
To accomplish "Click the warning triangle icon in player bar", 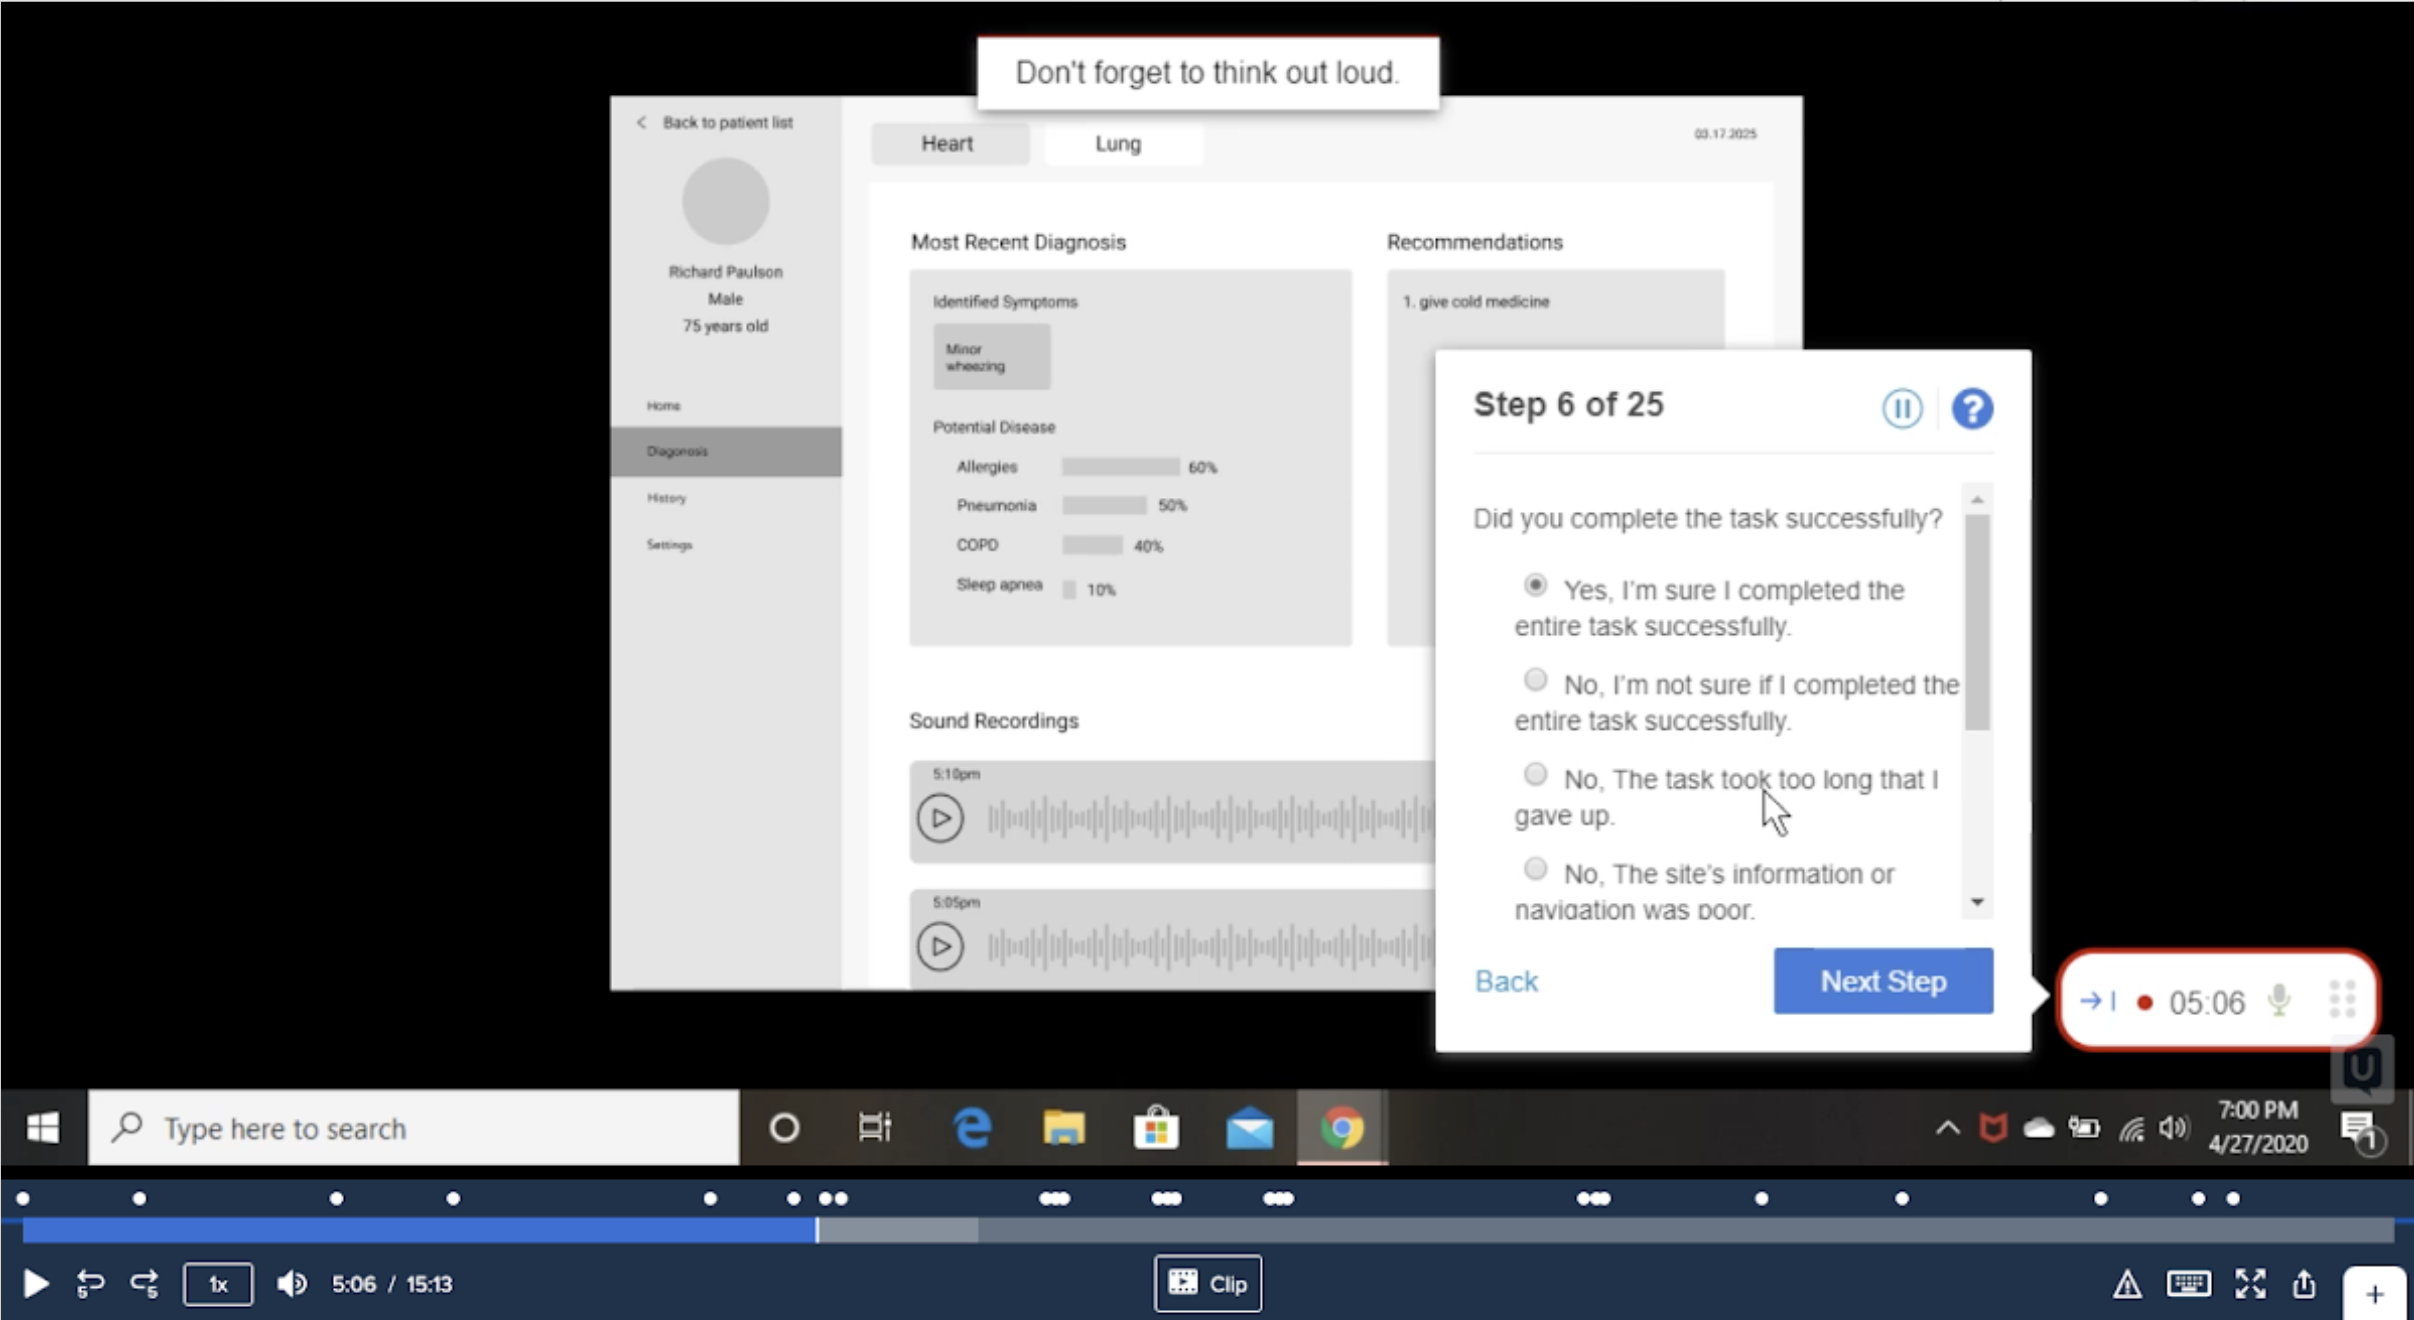I will coord(2127,1283).
